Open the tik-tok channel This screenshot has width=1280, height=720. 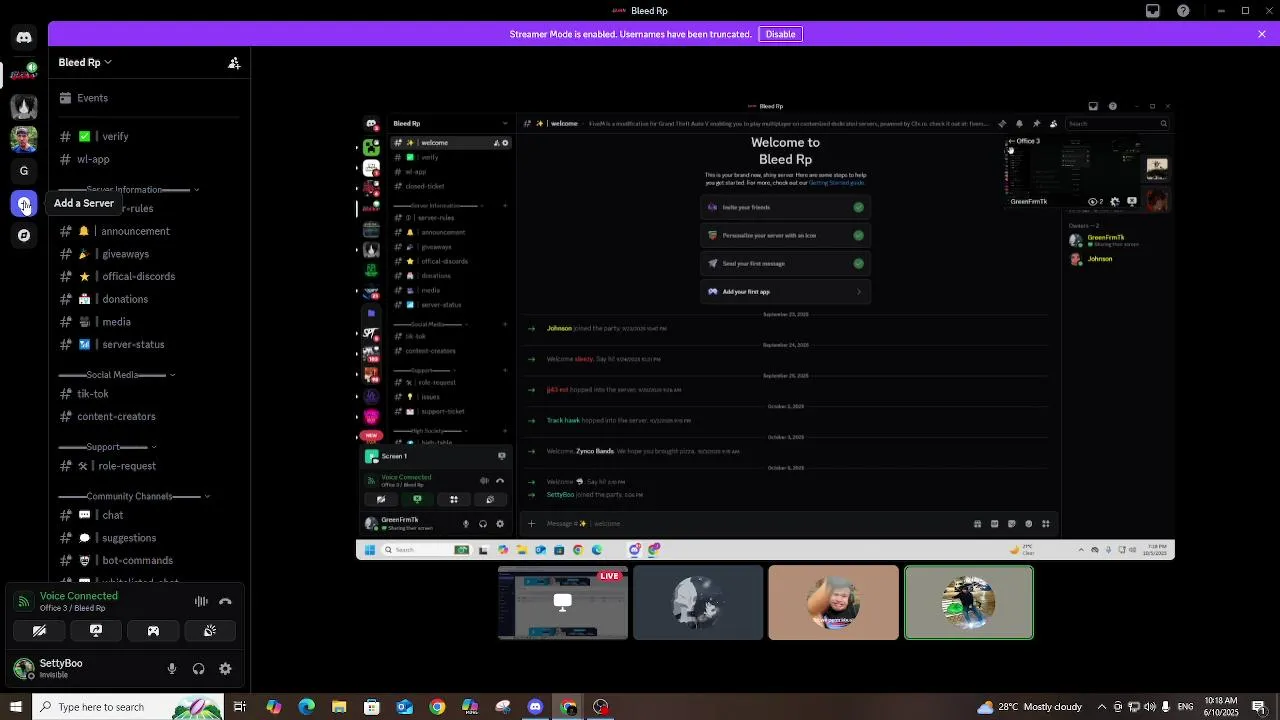(x=150, y=394)
